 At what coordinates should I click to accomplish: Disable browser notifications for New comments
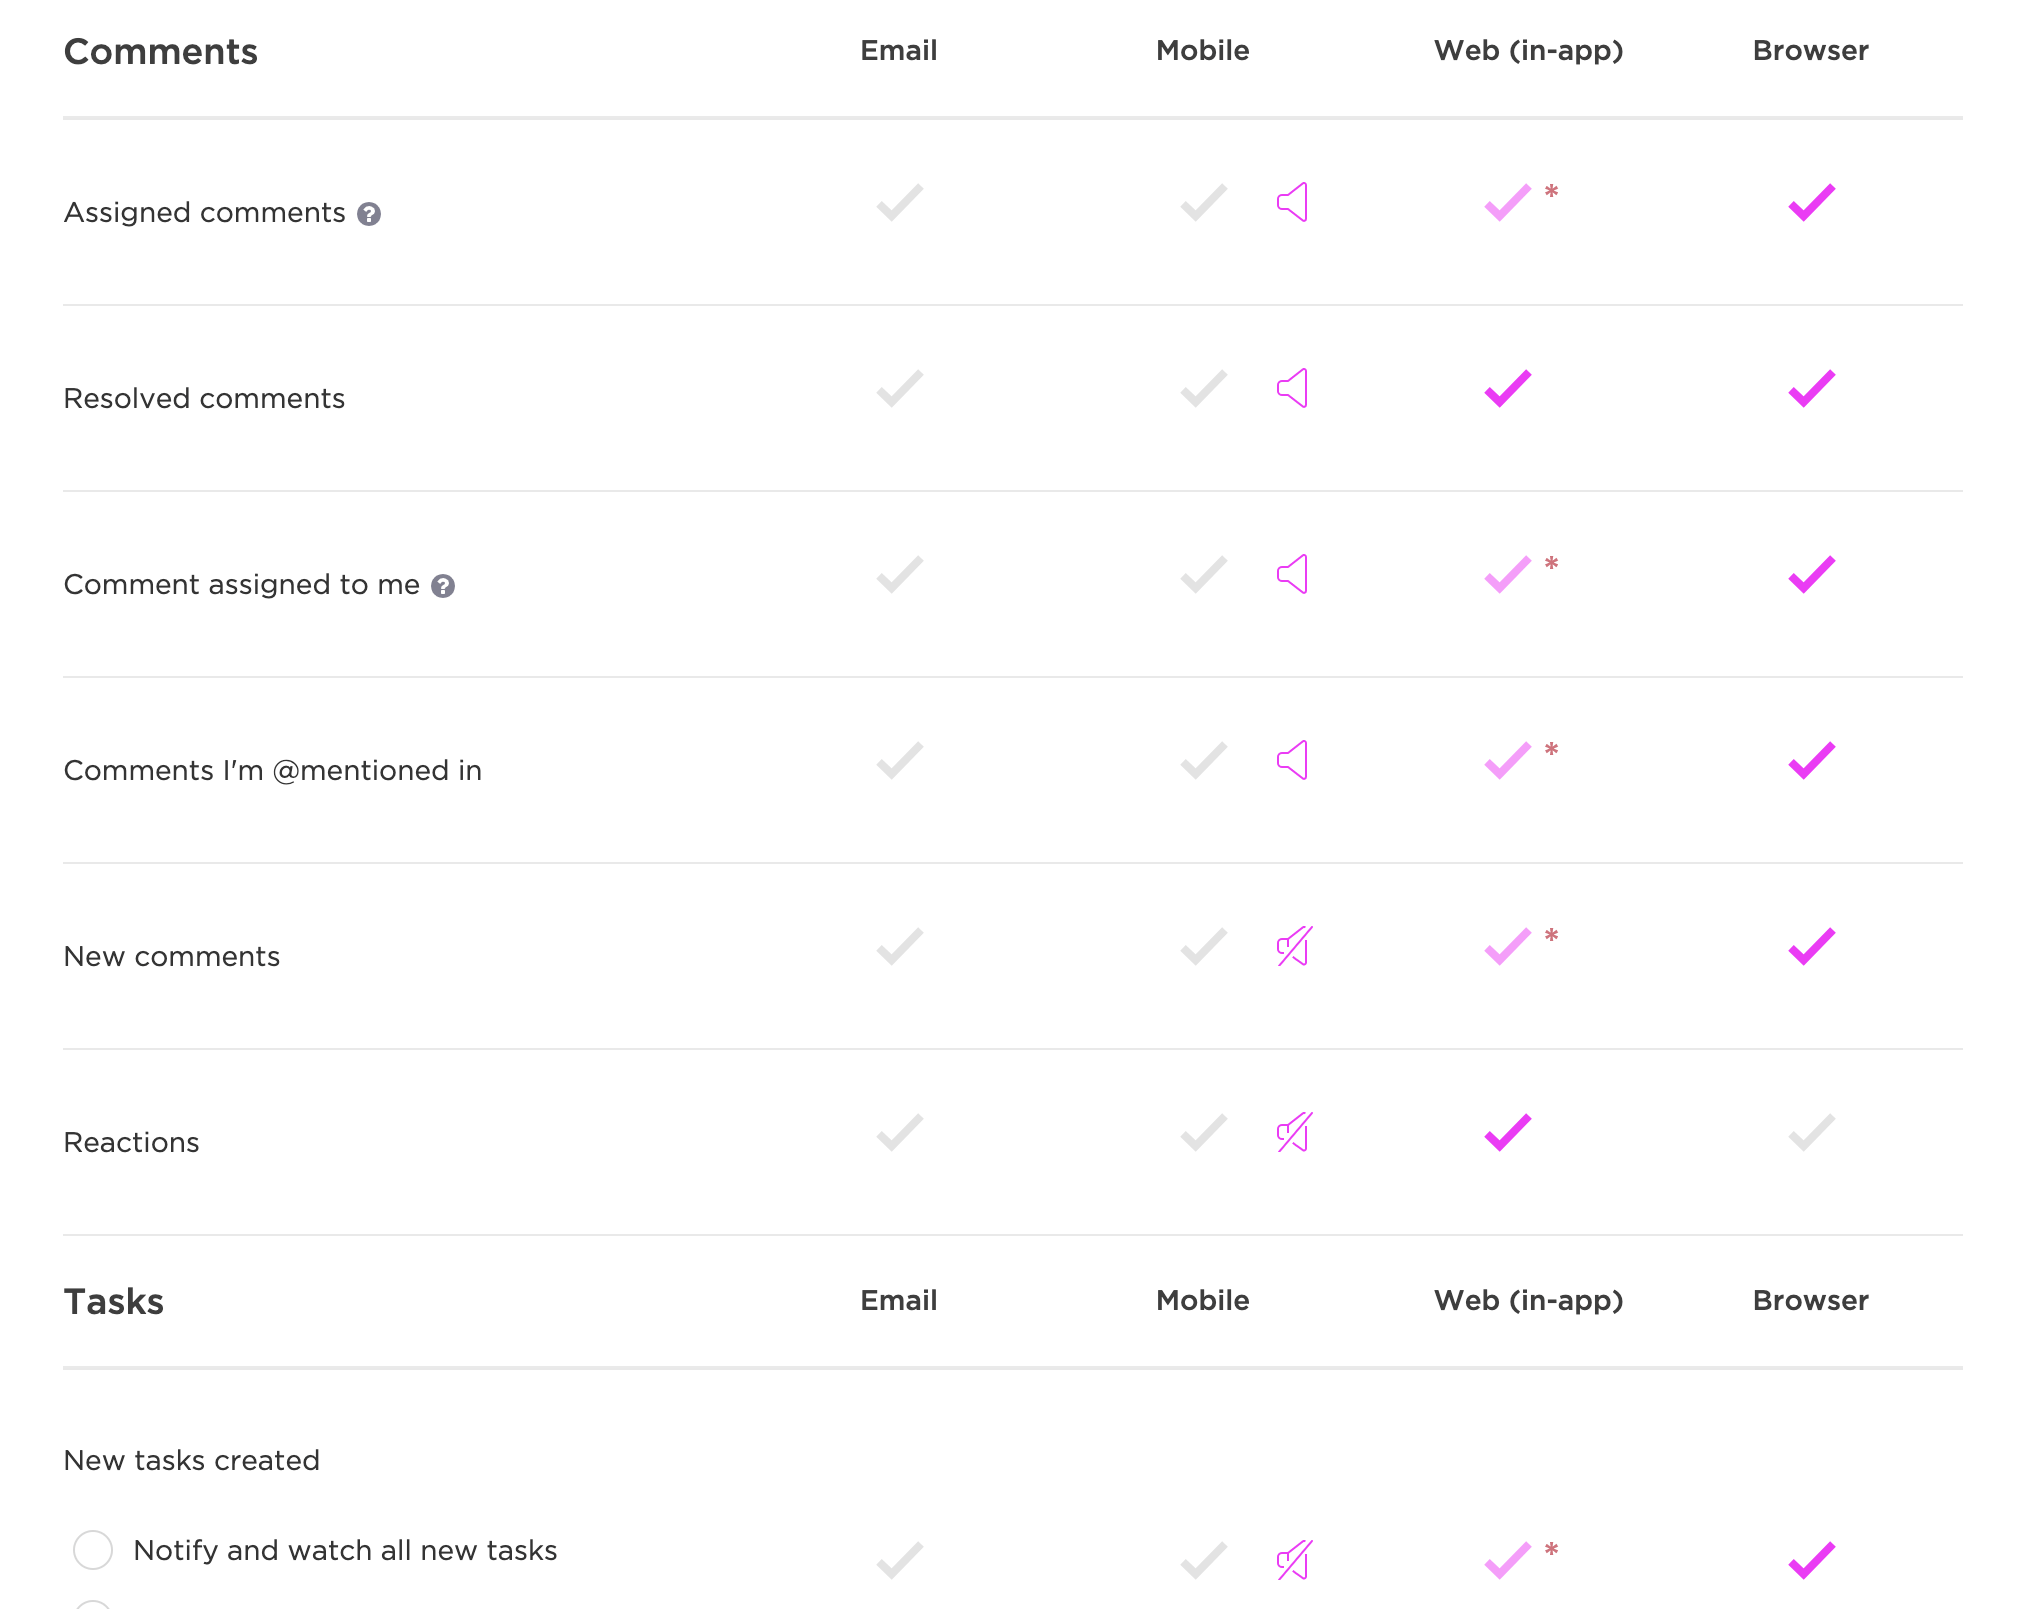coord(1811,947)
